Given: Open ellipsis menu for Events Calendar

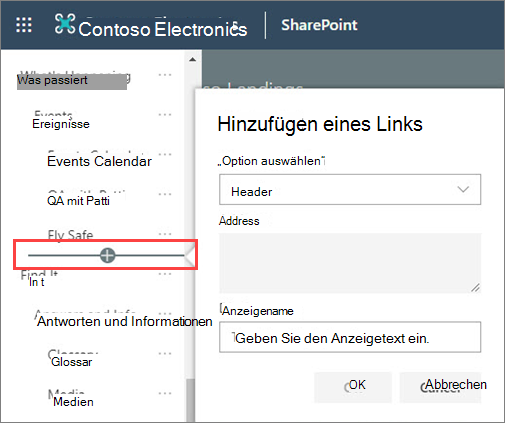Looking at the screenshot, I should [165, 154].
